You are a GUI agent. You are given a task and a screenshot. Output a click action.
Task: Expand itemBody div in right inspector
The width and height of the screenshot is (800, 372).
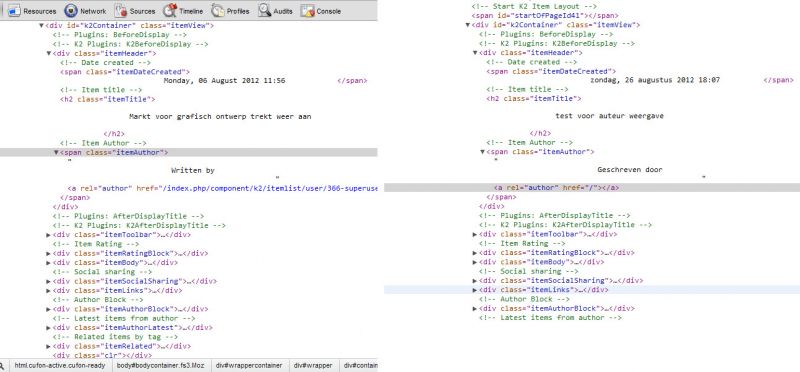(x=475, y=262)
